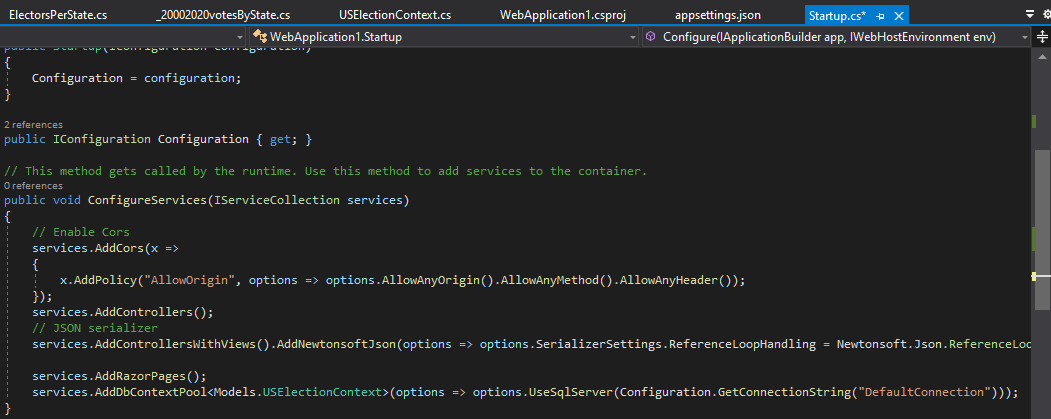Open the '0 references' CodeLens link
The width and height of the screenshot is (1051, 419).
[34, 186]
